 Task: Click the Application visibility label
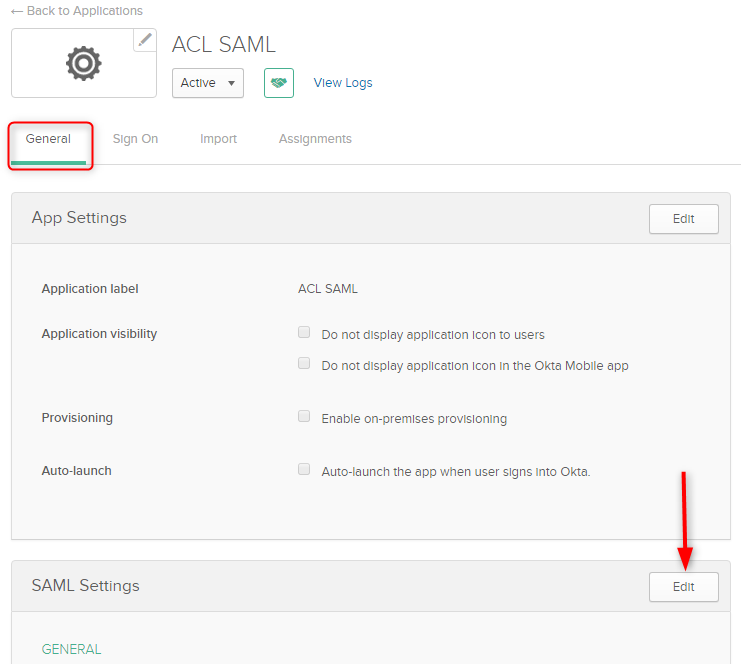point(99,334)
